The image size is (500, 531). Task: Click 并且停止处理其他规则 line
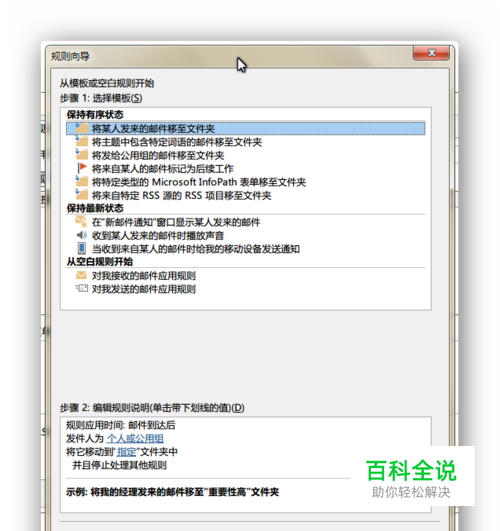coord(119,465)
